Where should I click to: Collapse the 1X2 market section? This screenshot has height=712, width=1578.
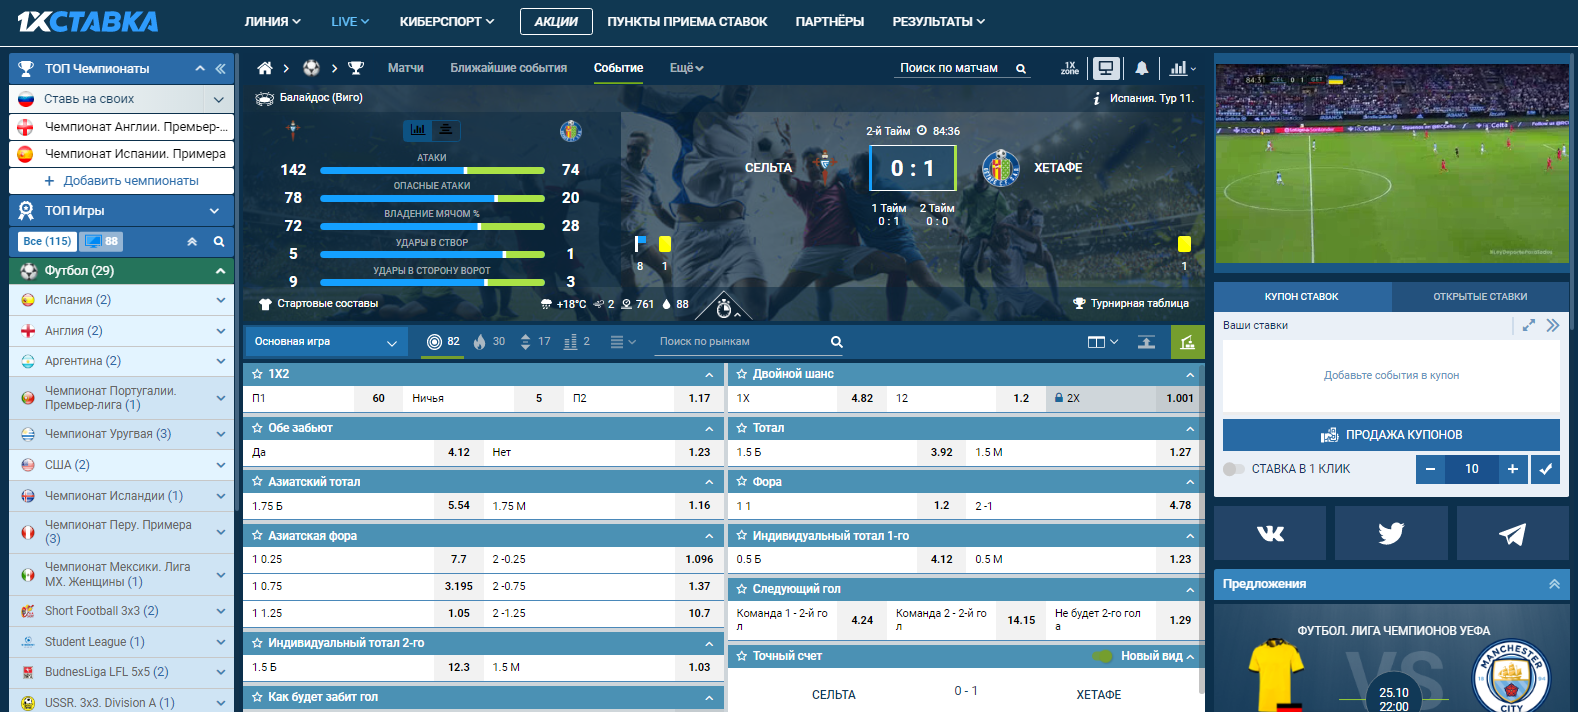(x=709, y=374)
